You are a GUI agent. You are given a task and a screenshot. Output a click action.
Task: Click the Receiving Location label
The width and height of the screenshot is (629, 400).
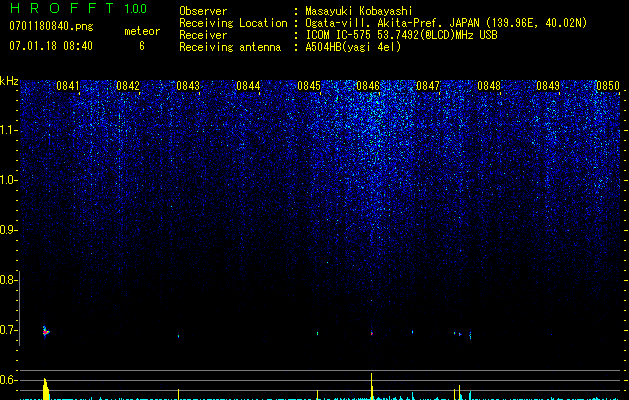click(x=233, y=23)
